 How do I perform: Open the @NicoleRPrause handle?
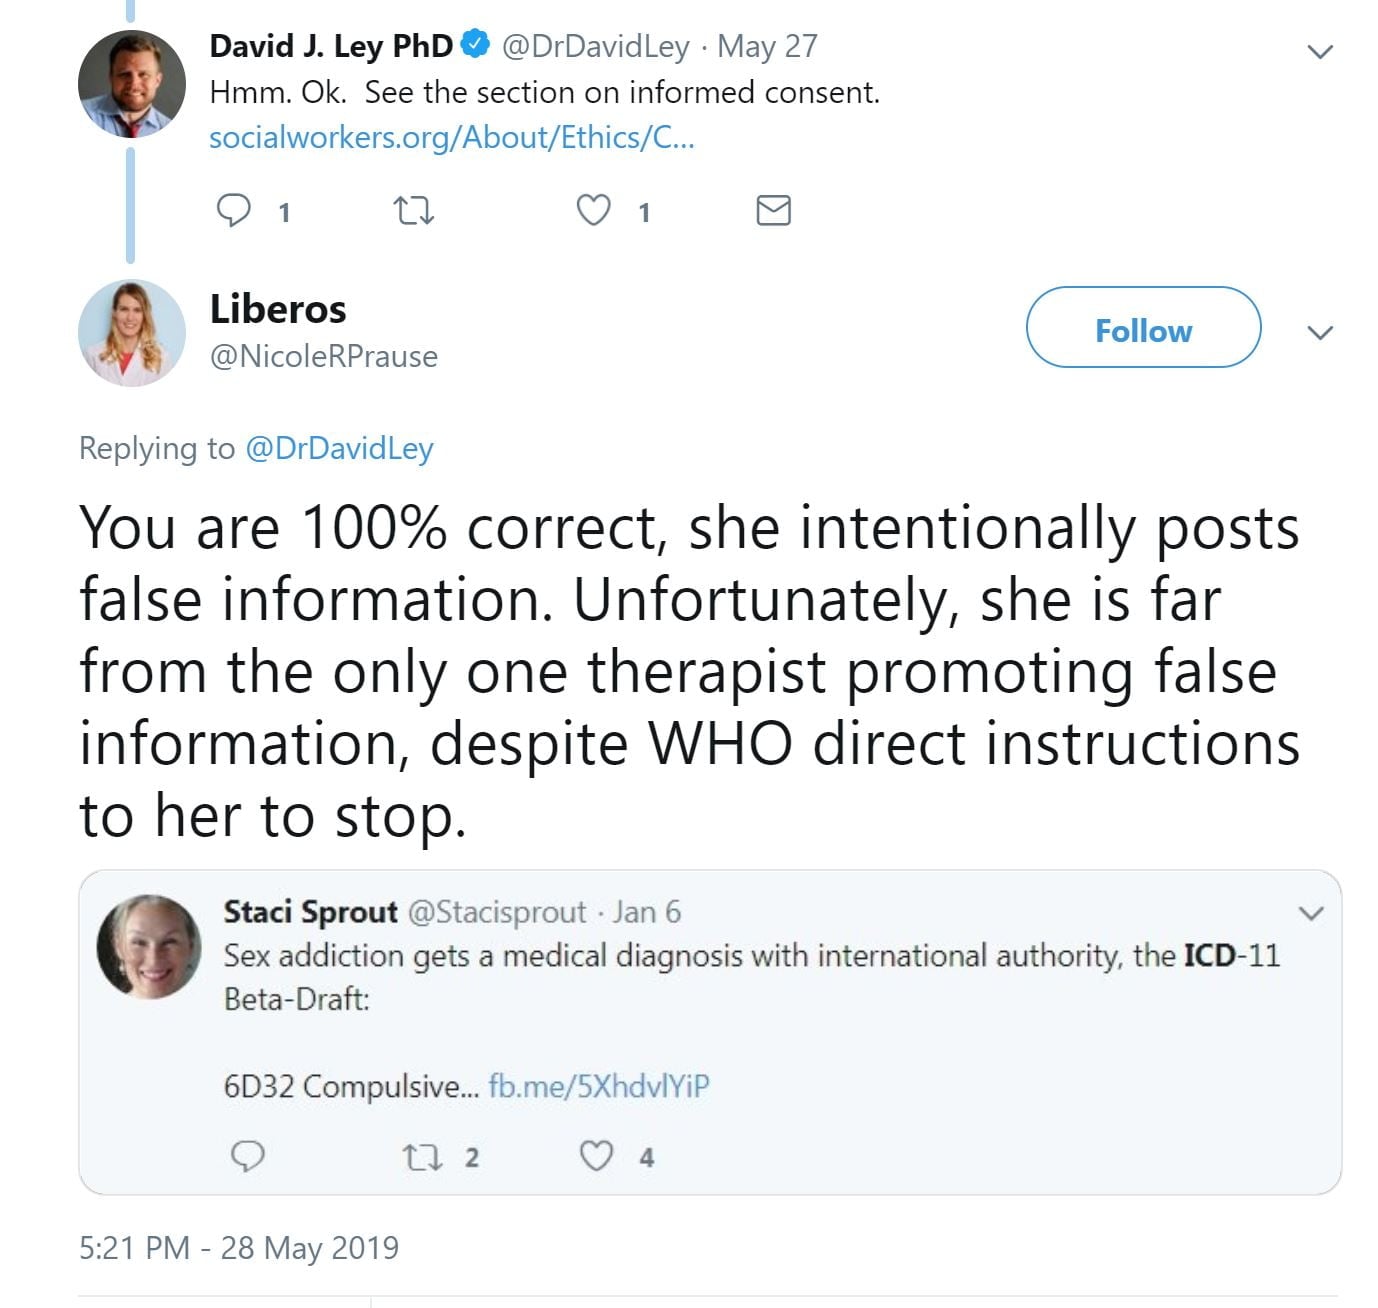[x=324, y=356]
